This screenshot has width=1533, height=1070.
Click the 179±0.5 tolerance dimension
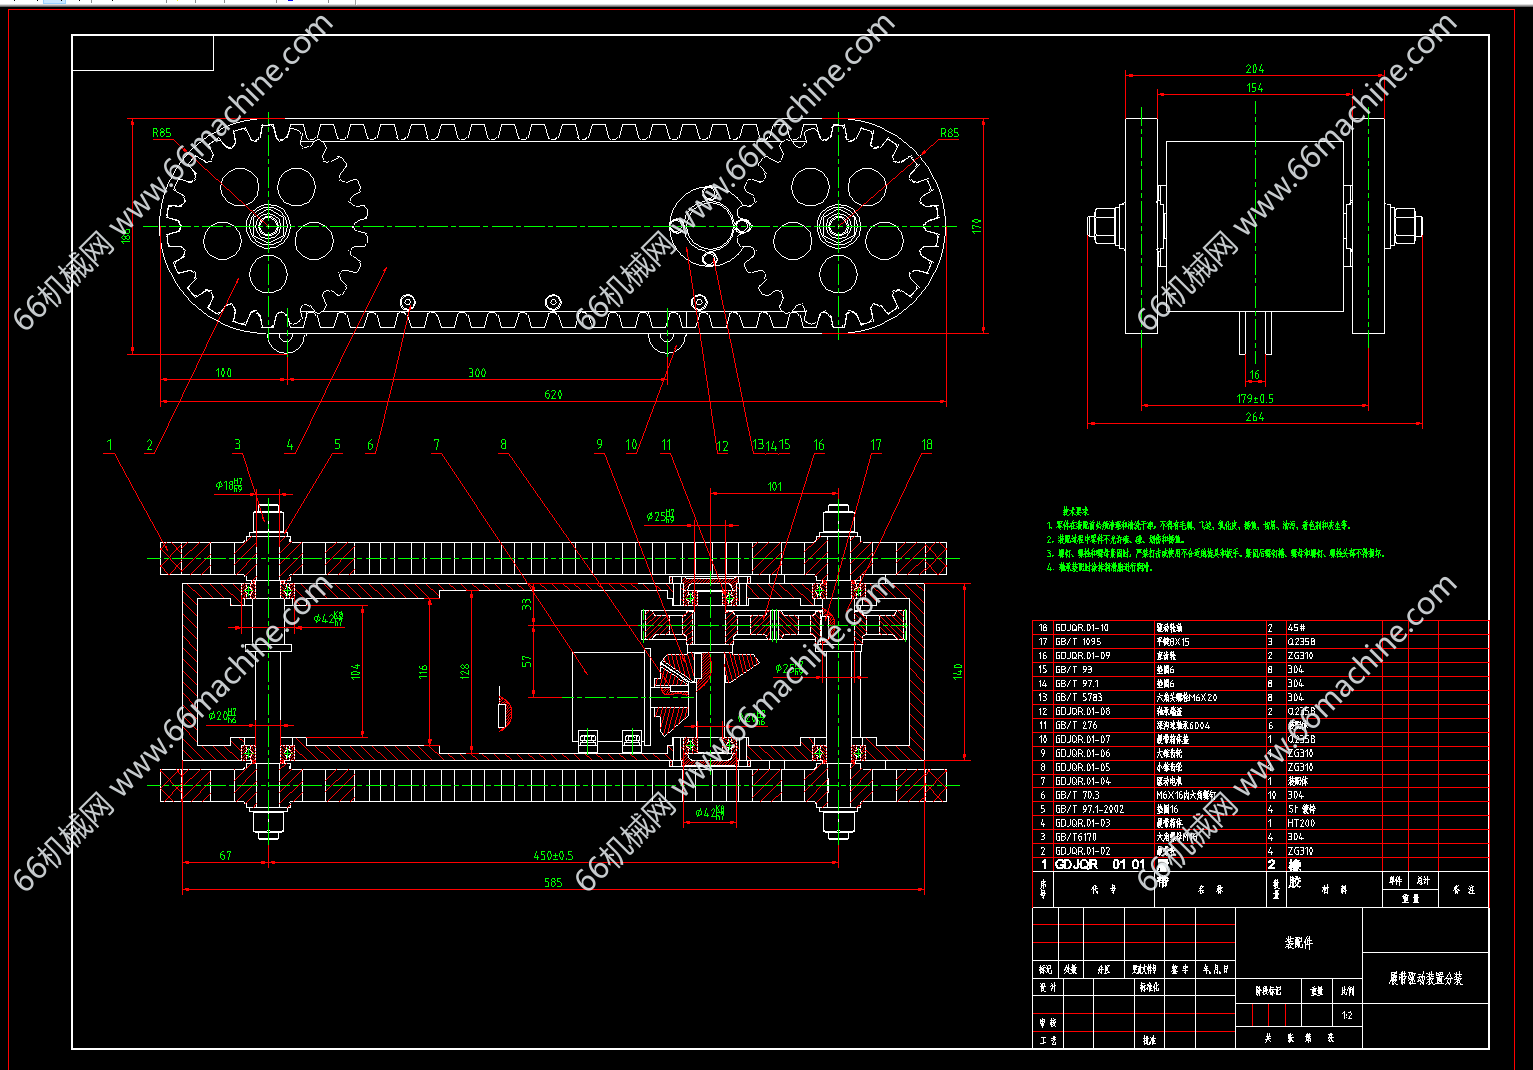pos(1255,399)
